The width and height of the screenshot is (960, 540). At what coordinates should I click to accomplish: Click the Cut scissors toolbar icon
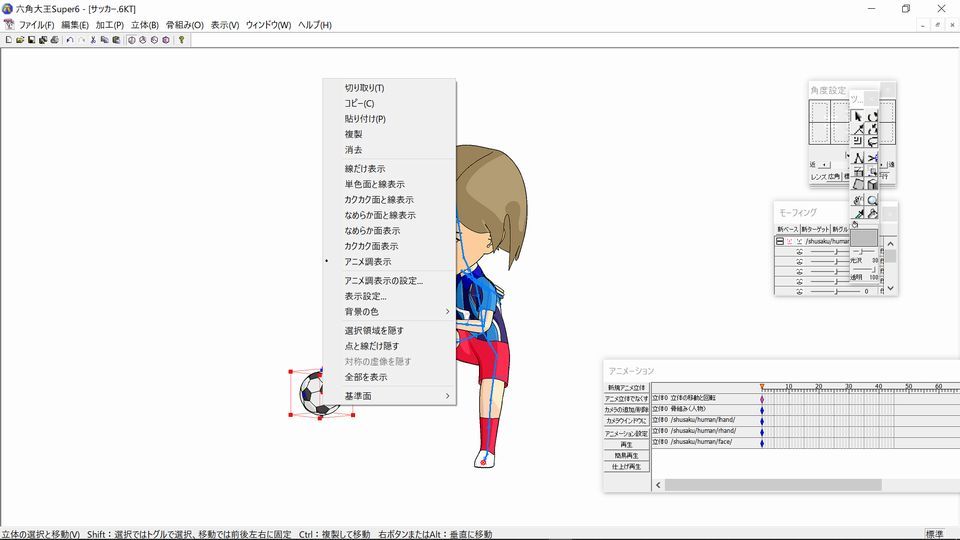pos(93,40)
